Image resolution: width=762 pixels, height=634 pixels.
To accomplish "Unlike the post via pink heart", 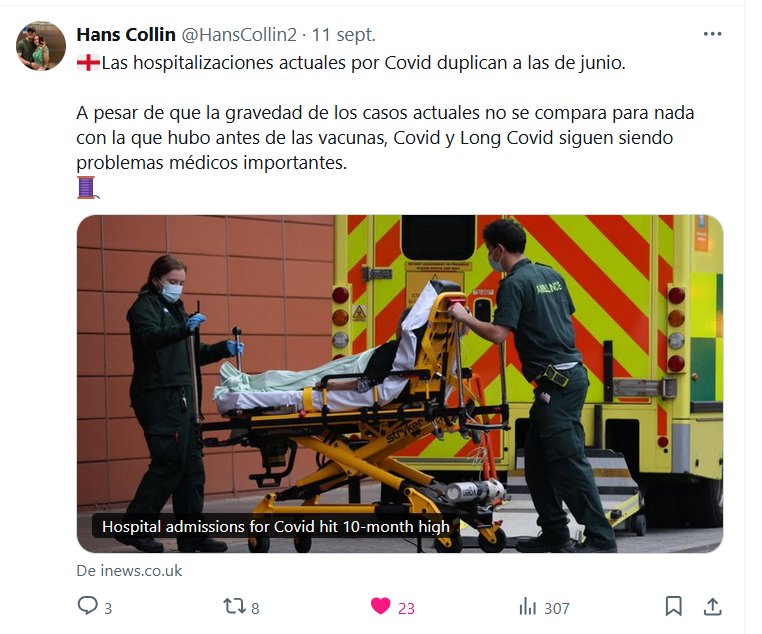I will tap(381, 606).
